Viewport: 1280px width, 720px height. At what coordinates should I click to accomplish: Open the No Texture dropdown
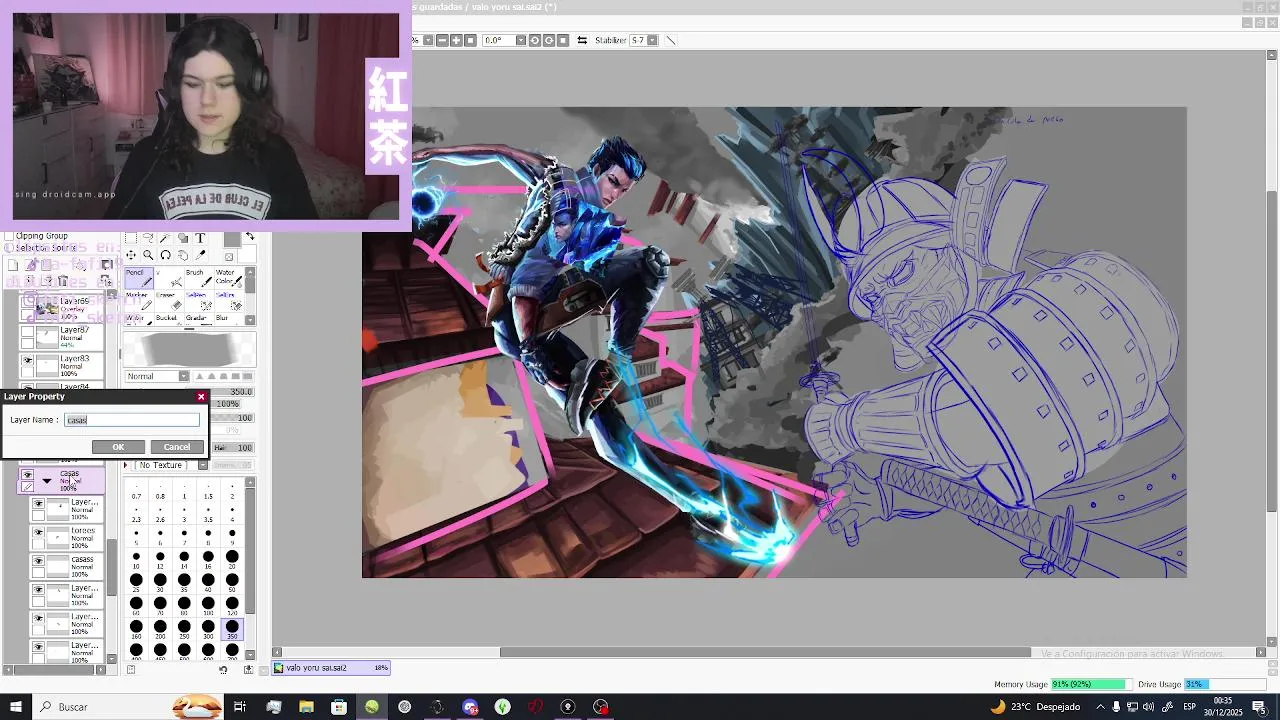click(x=202, y=465)
